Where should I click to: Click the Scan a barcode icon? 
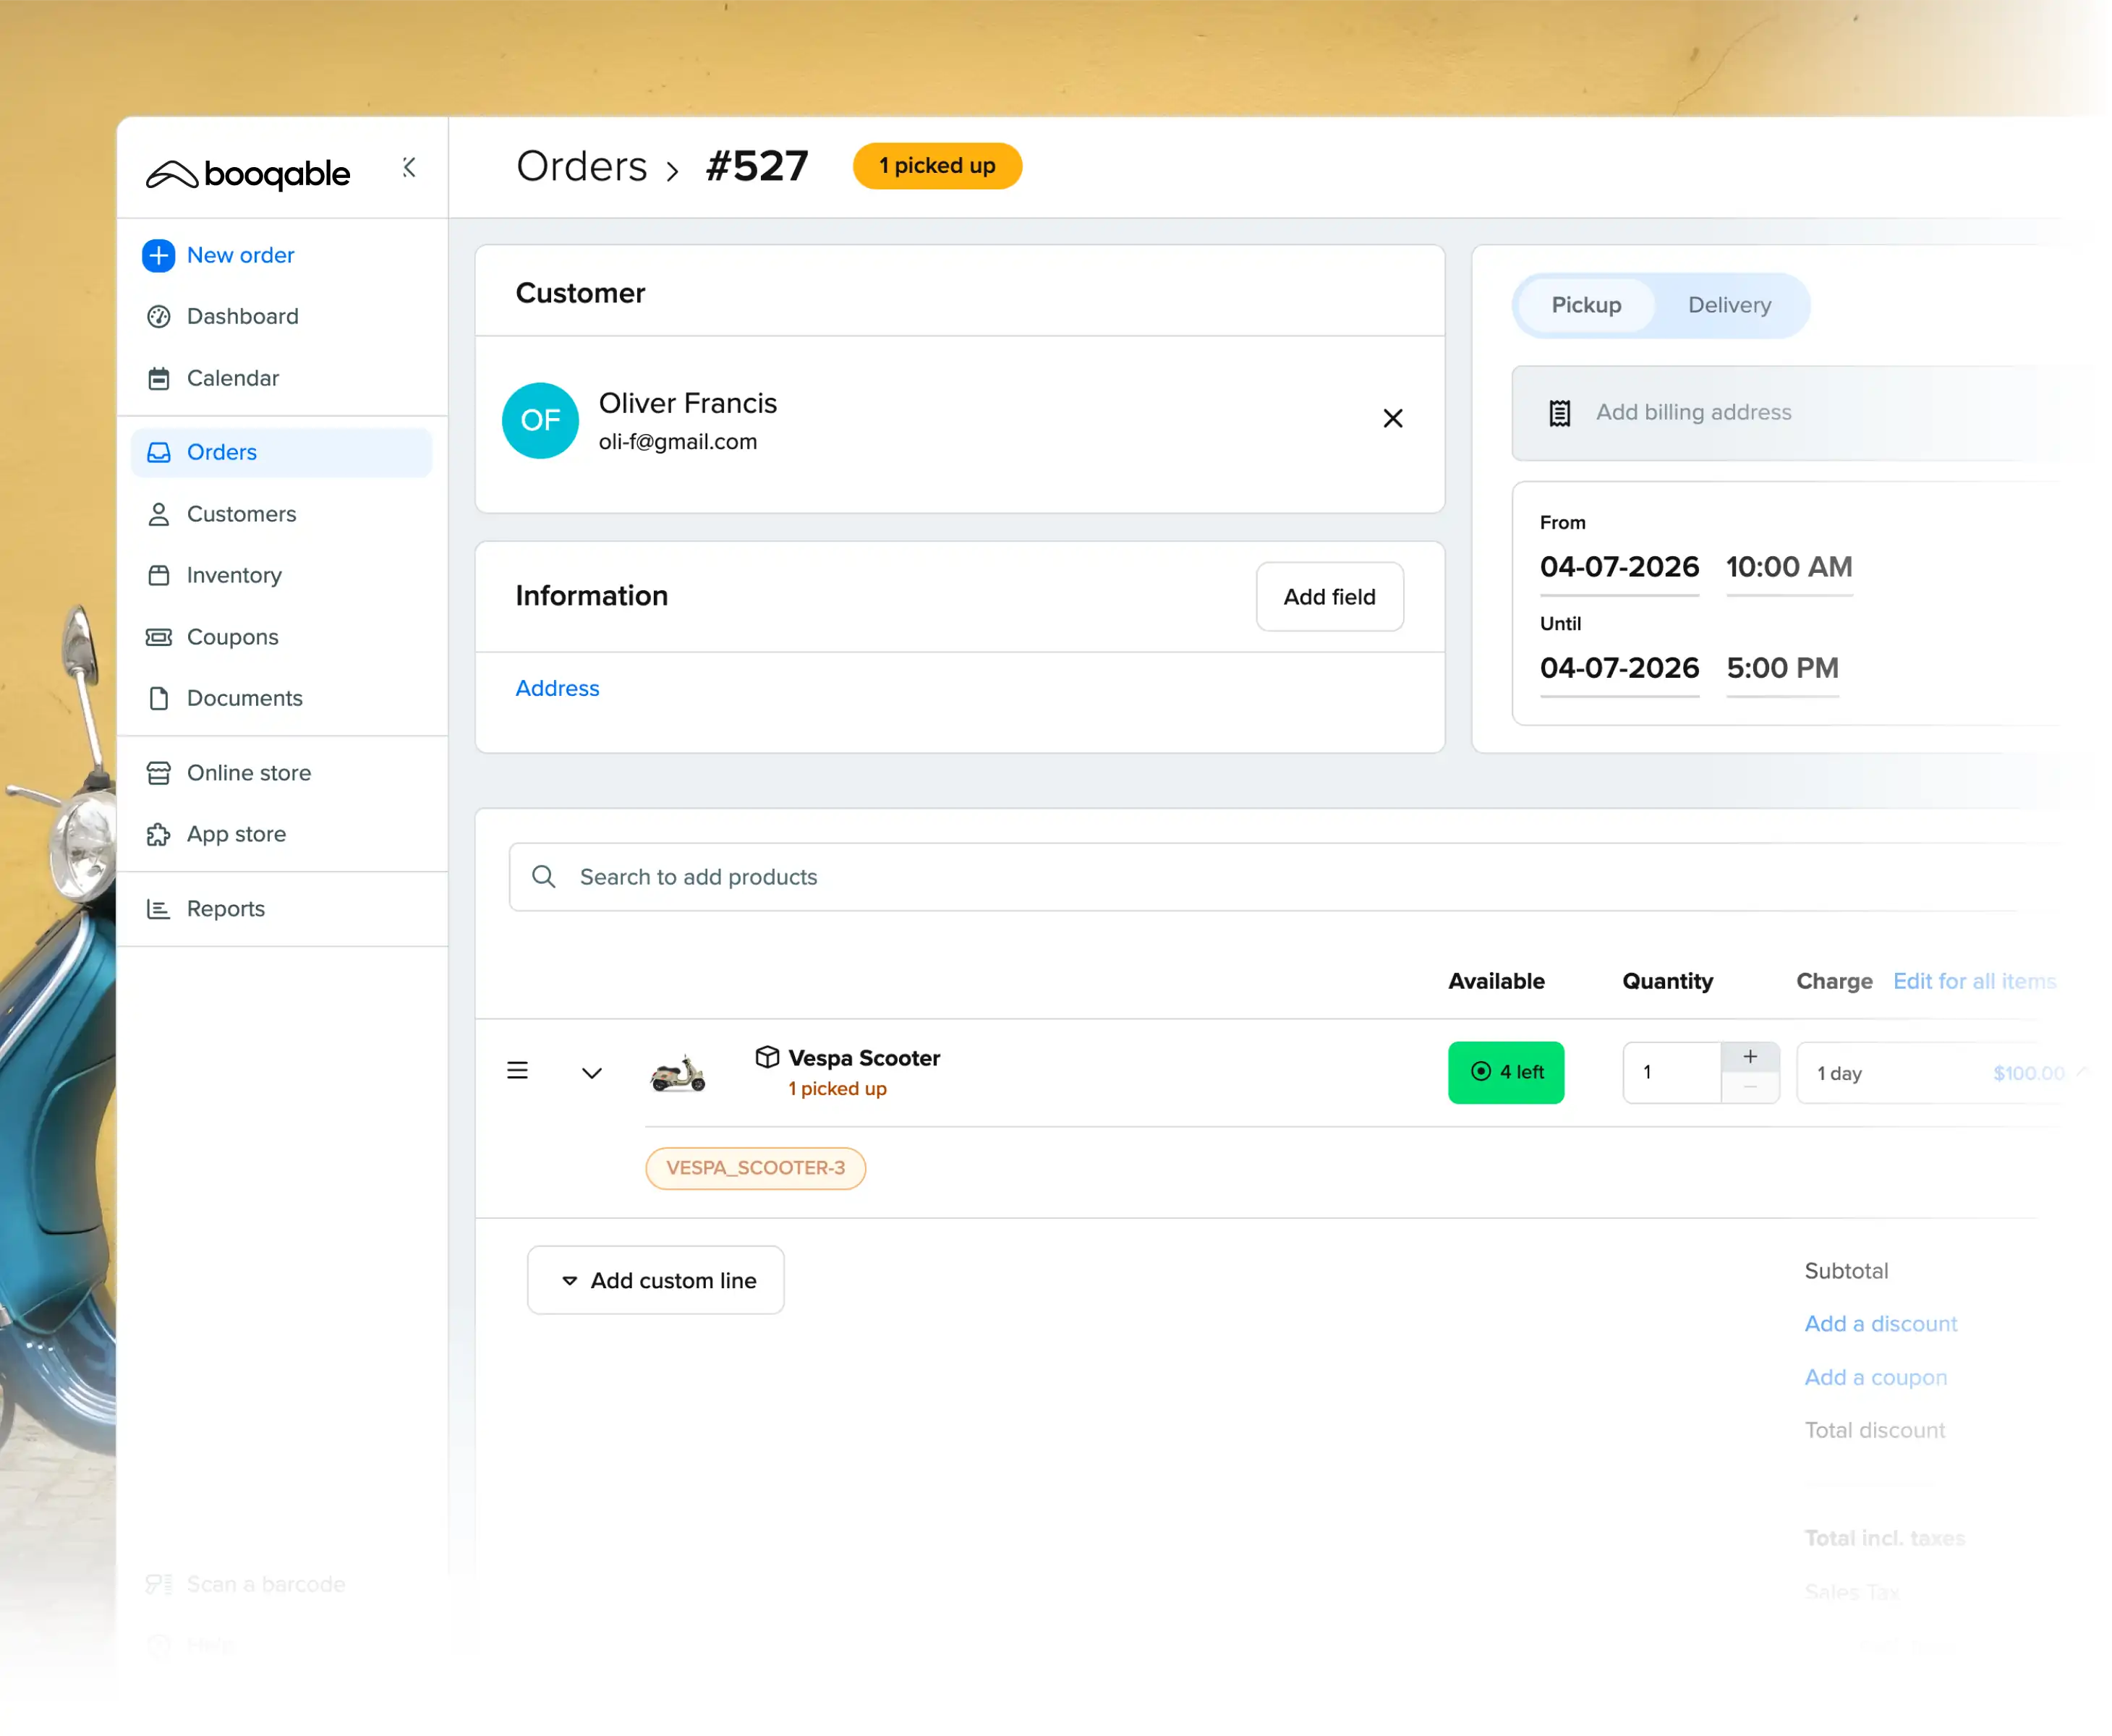(158, 1584)
